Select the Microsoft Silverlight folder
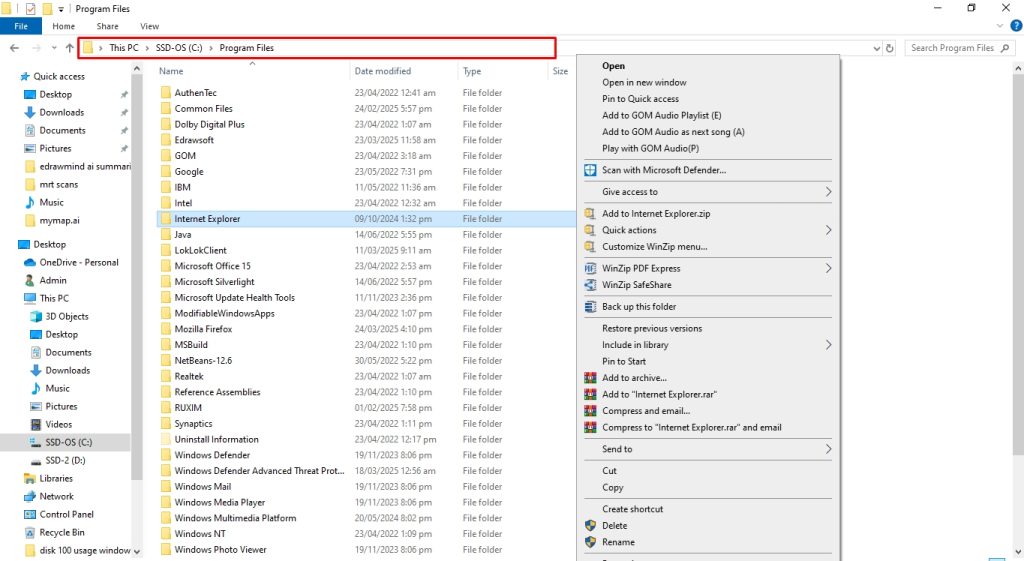Viewport: 1024px width, 561px height. coord(214,281)
